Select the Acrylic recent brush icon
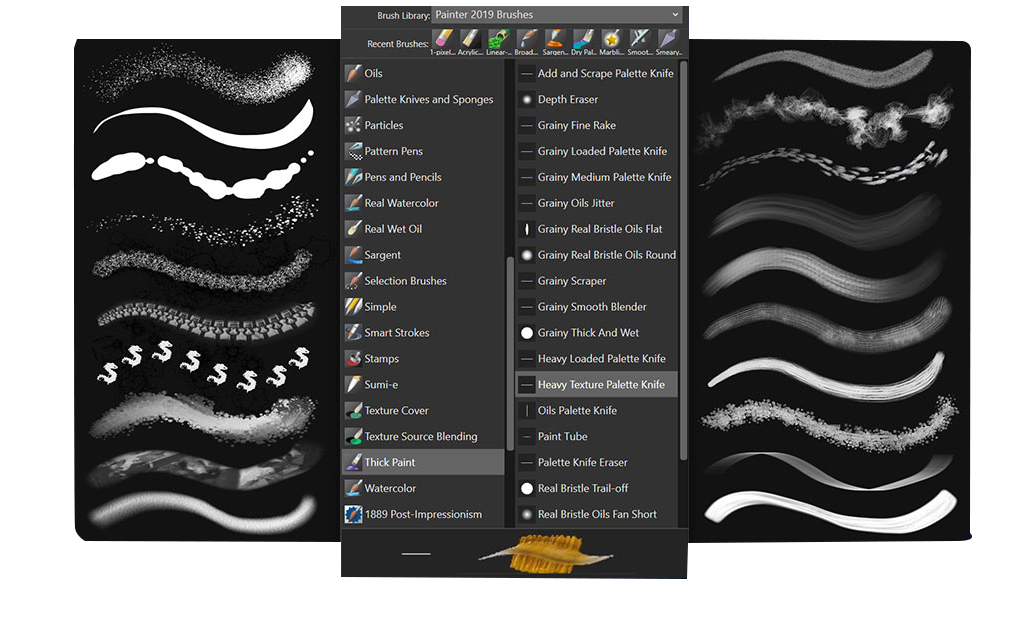Image resolution: width=1029 pixels, height=627 pixels. tap(470, 38)
